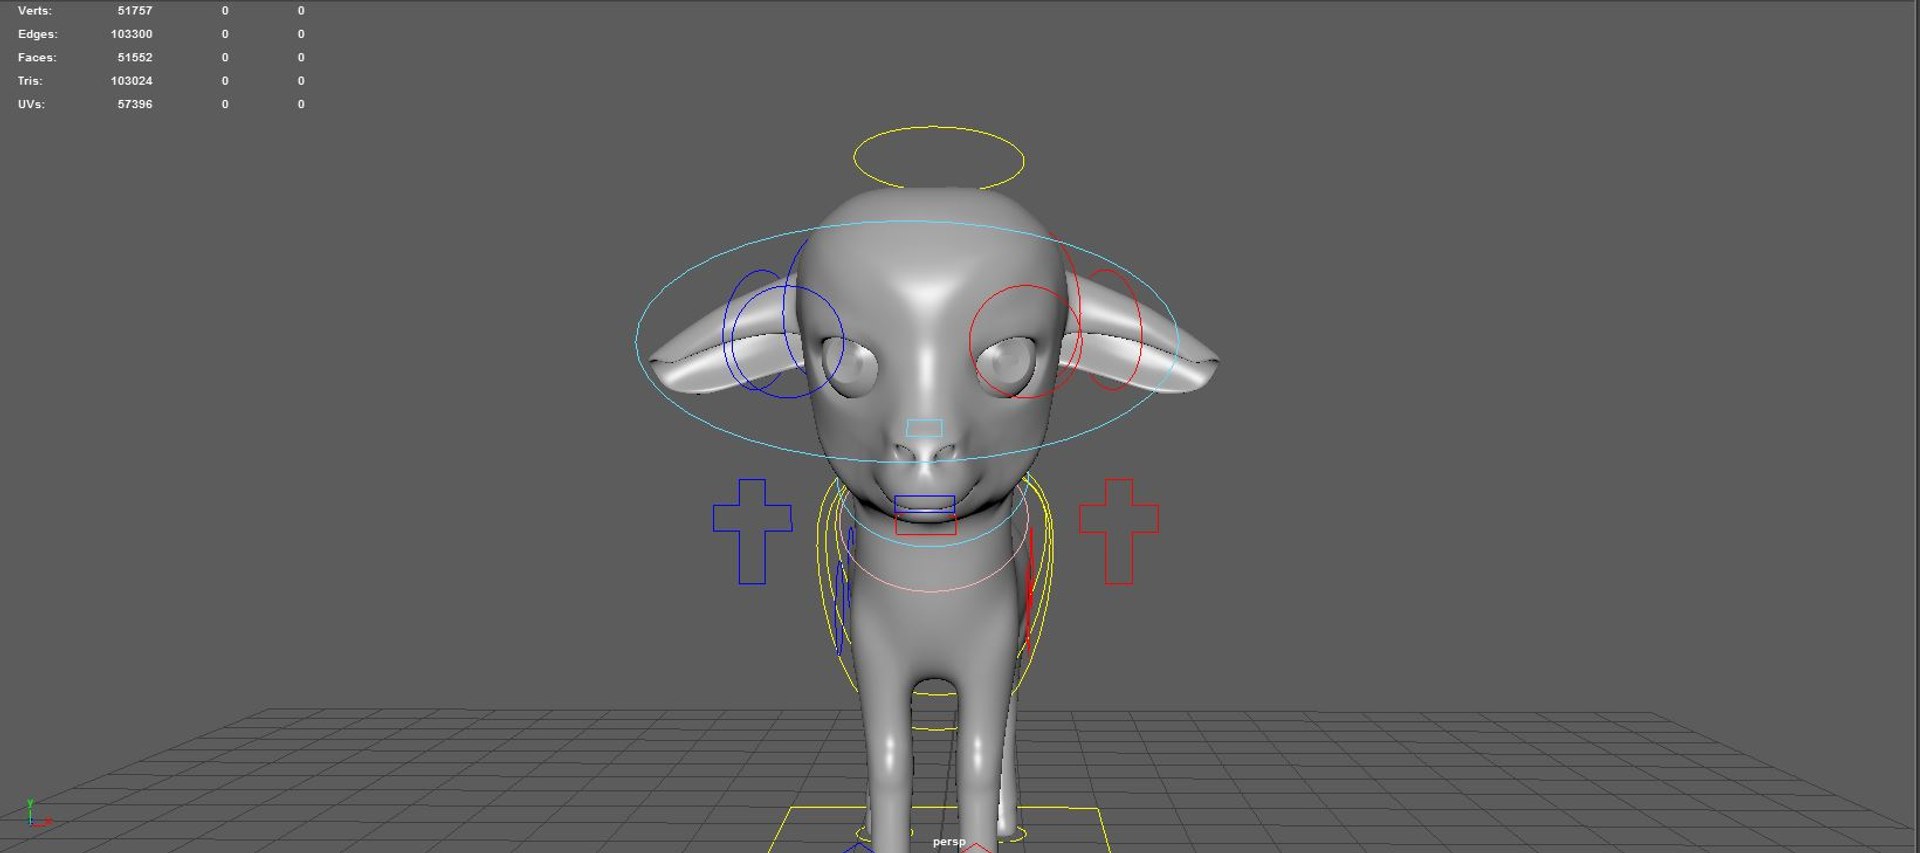The height and width of the screenshot is (853, 1920).
Task: Click the Faces count 51552
Action: (x=135, y=58)
